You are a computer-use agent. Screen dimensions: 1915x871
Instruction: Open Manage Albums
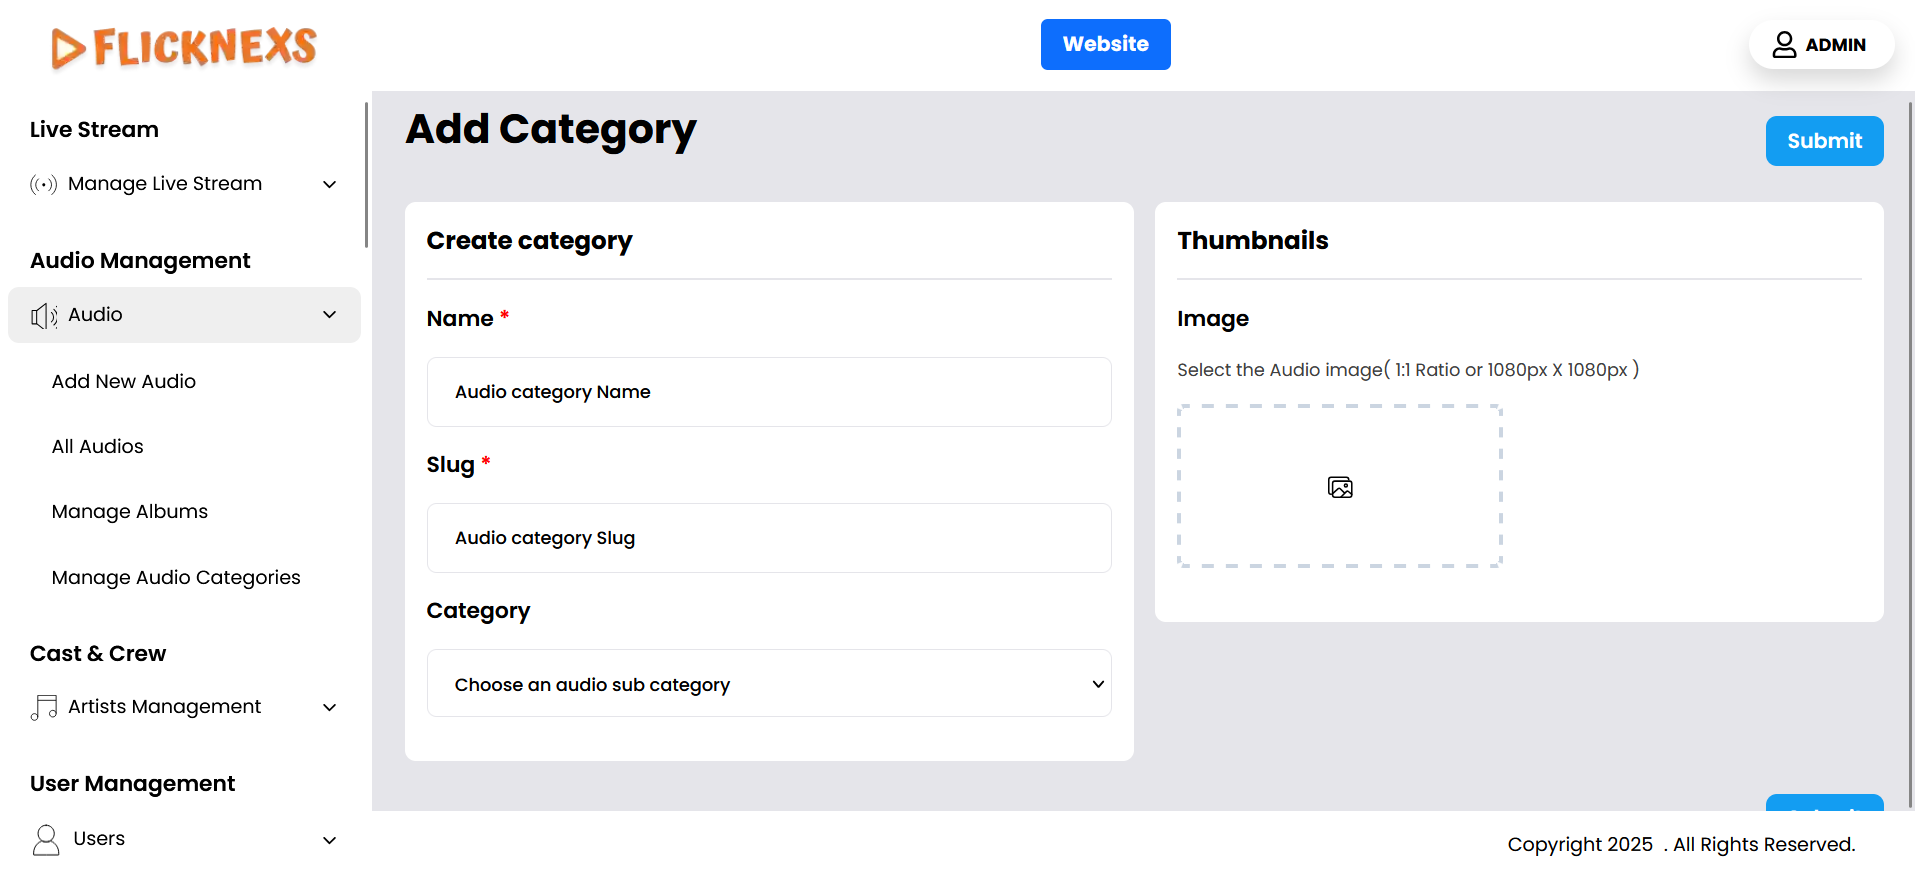[130, 511]
